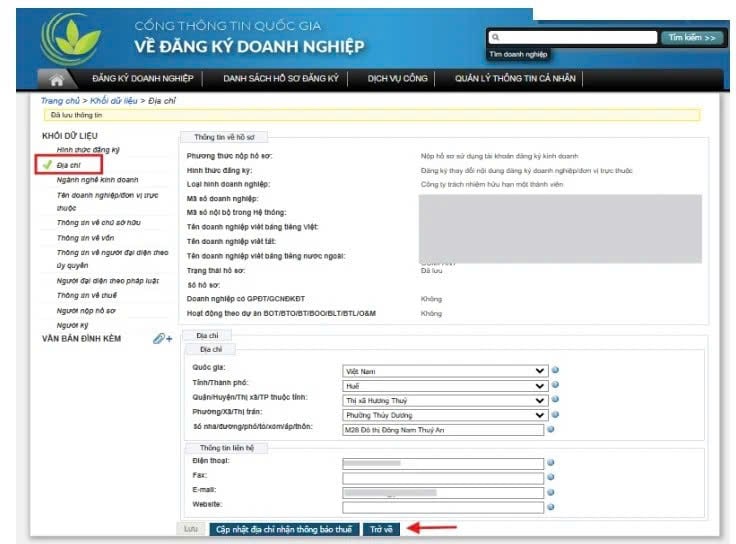Viewport: 736px width, 544px height.
Task: Click in the top search input field
Action: [x=573, y=38]
